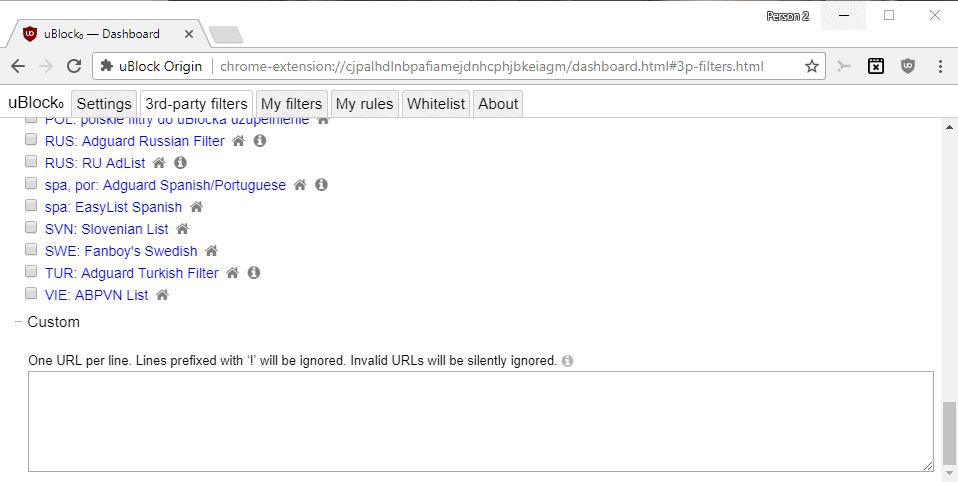The width and height of the screenshot is (958, 482).
Task: Open the info icon for Adguard Spanish/Portuguese
Action: (321, 185)
